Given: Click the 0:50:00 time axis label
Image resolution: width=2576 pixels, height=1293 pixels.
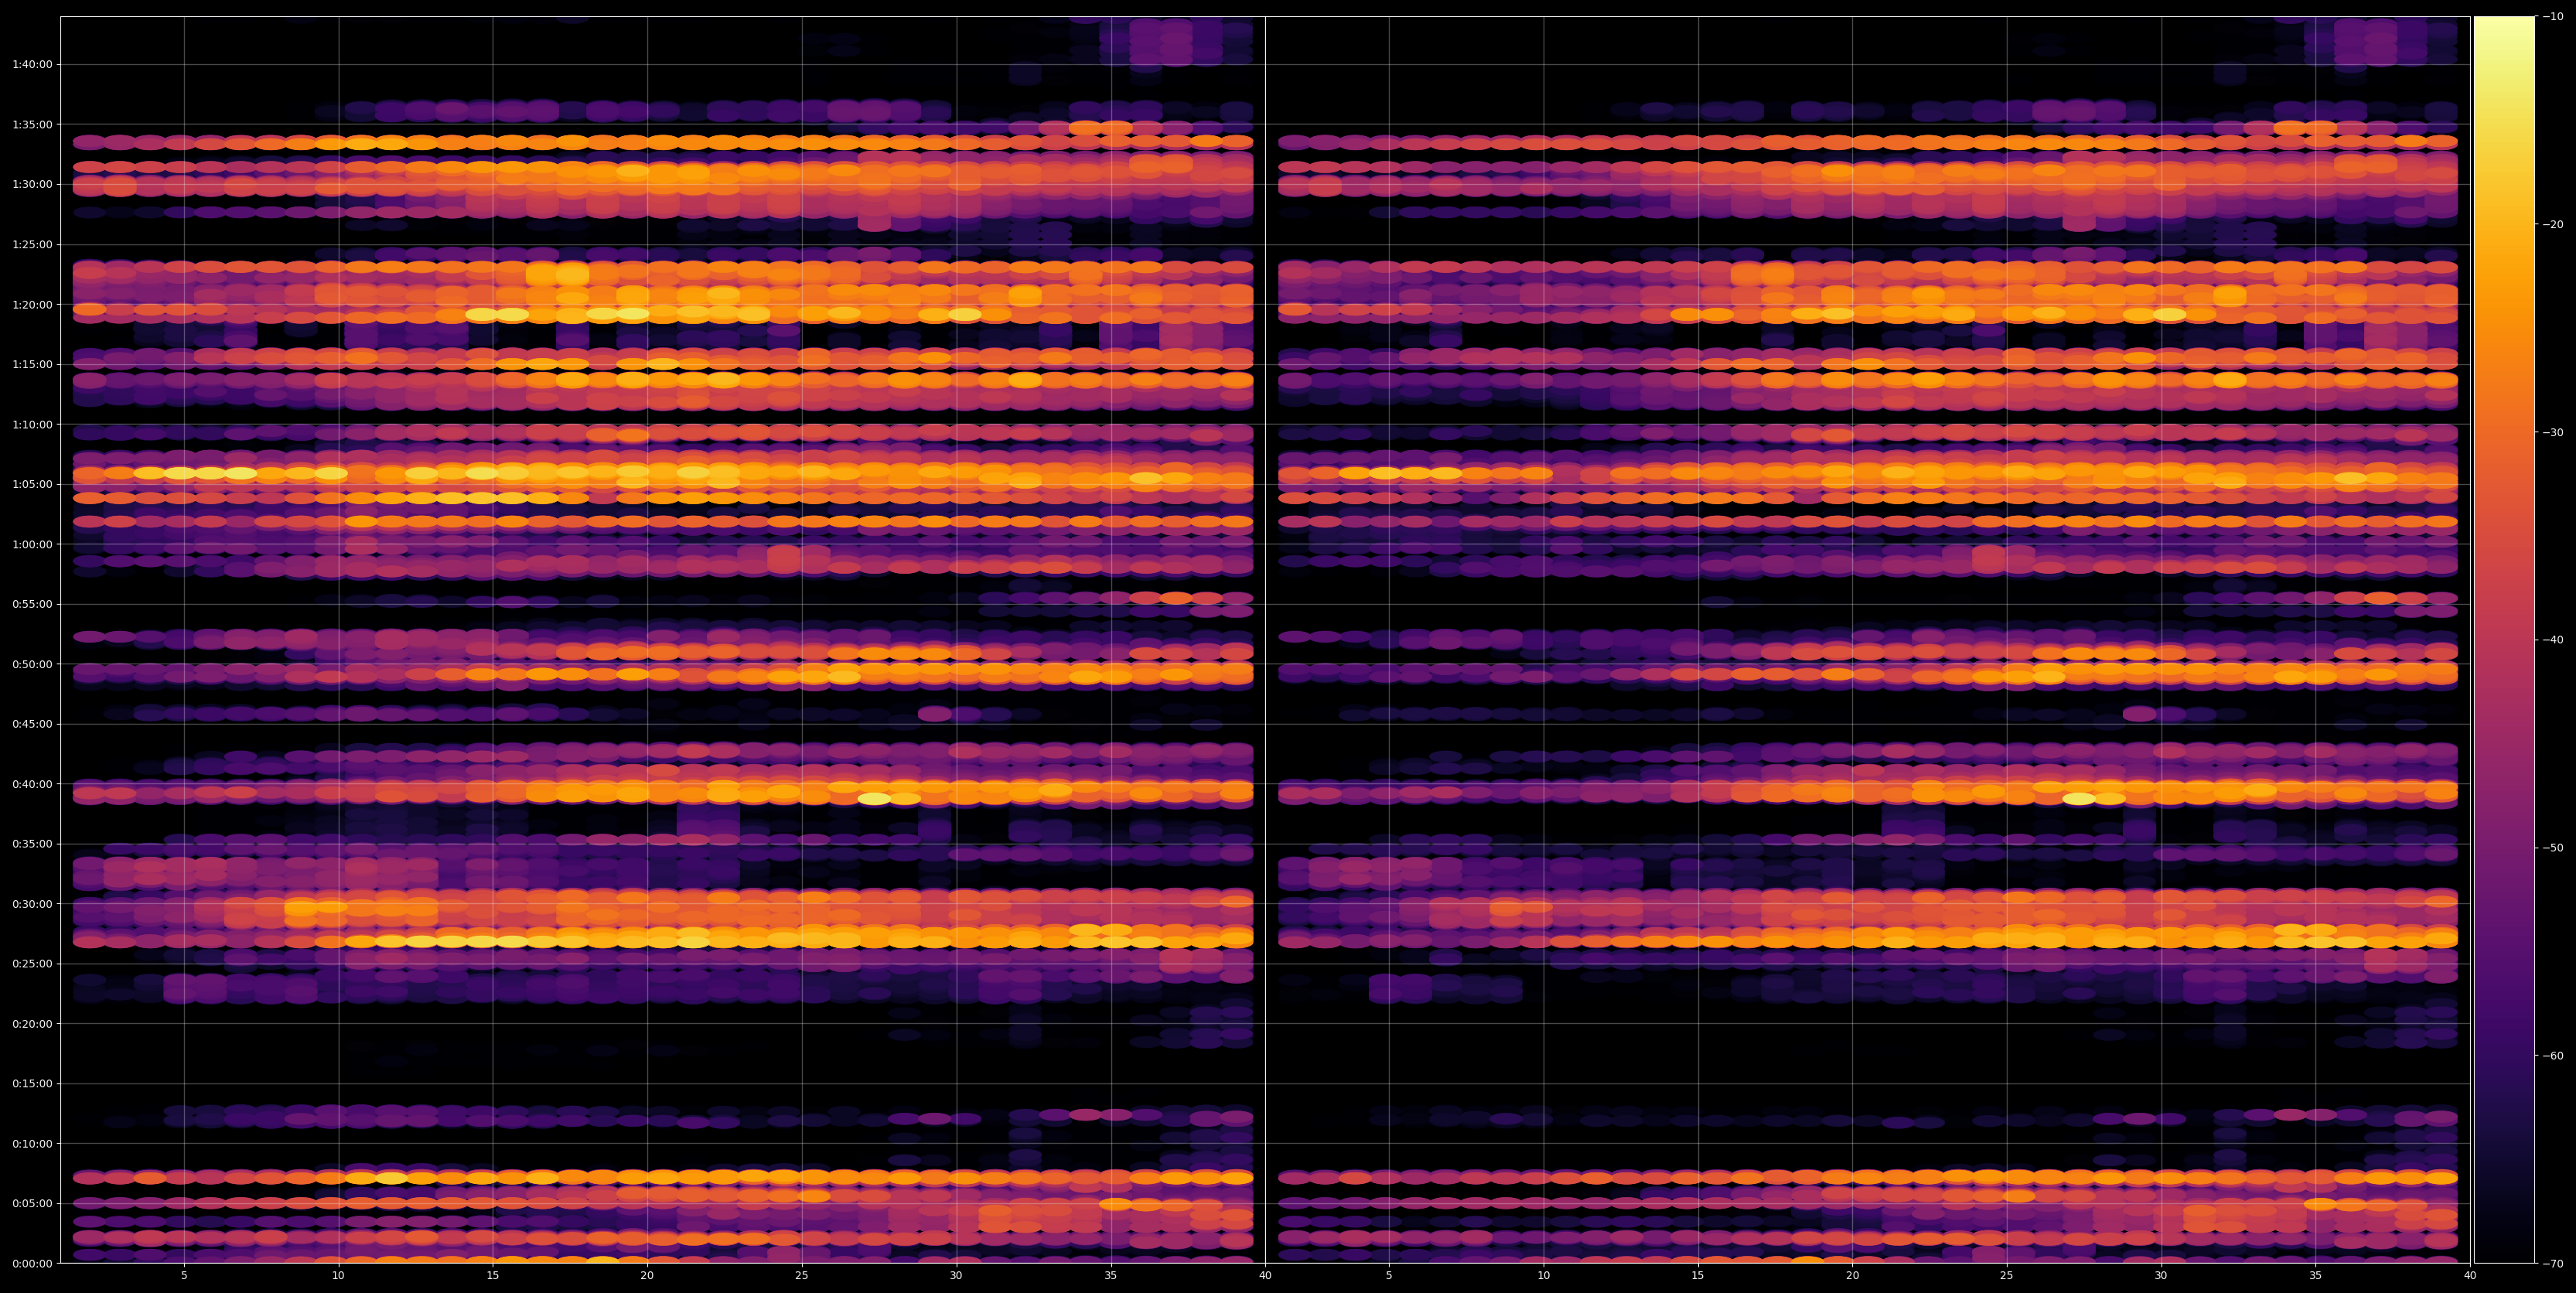Looking at the screenshot, I should tap(32, 664).
